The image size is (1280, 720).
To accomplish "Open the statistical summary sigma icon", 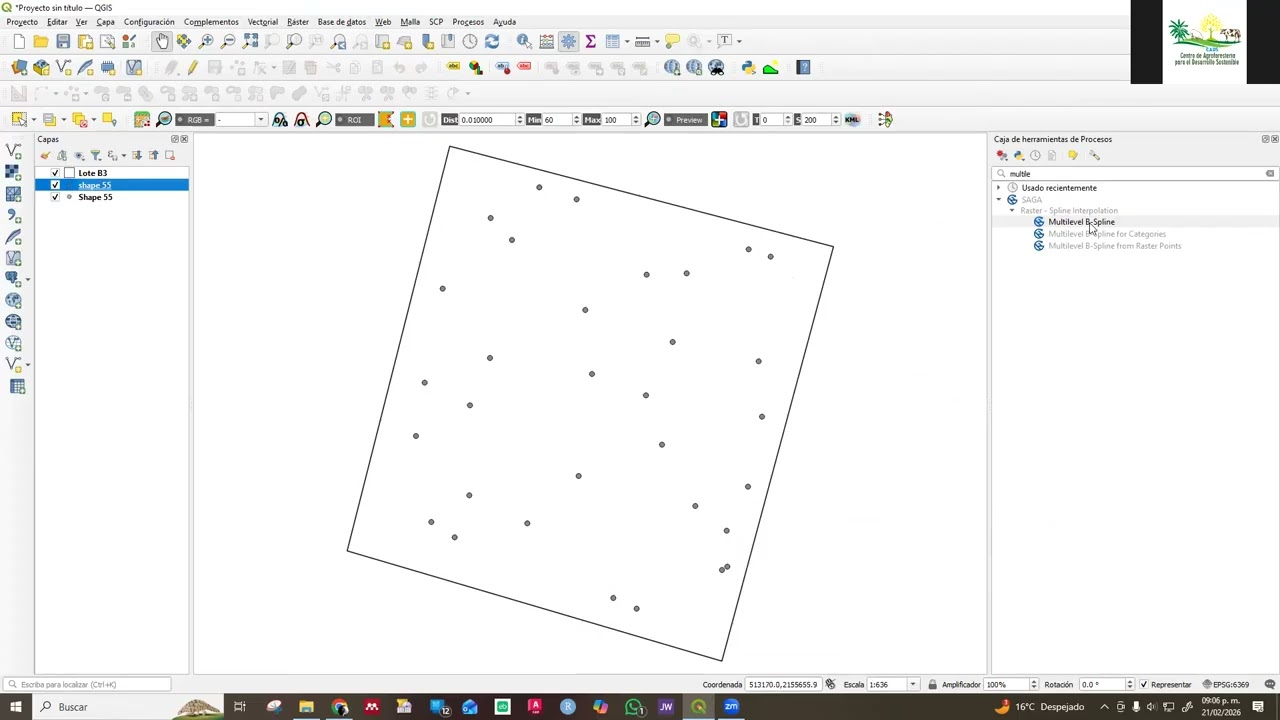I will pos(590,41).
